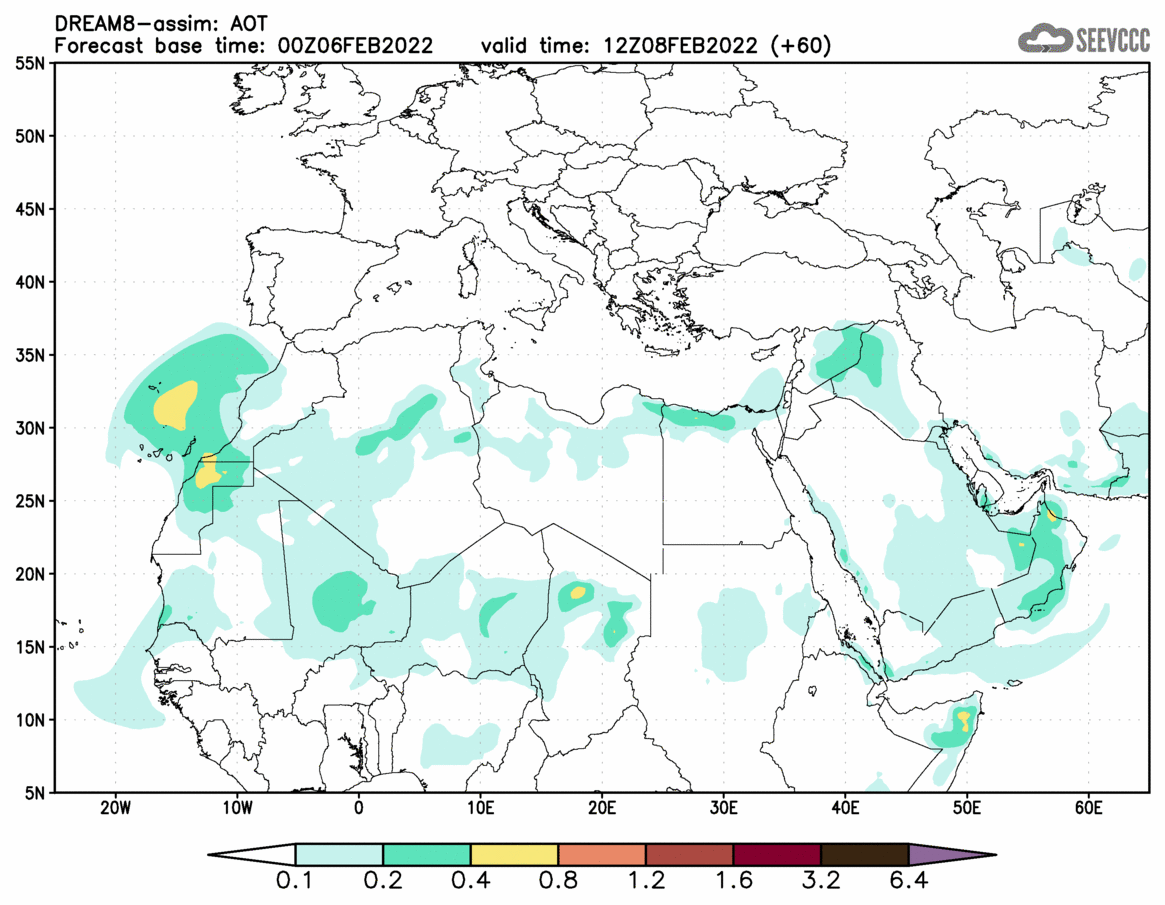Click the light cyan 0.1–0.2 colorbar swatch
Viewport: 1165px width, 905px height.
click(x=339, y=854)
